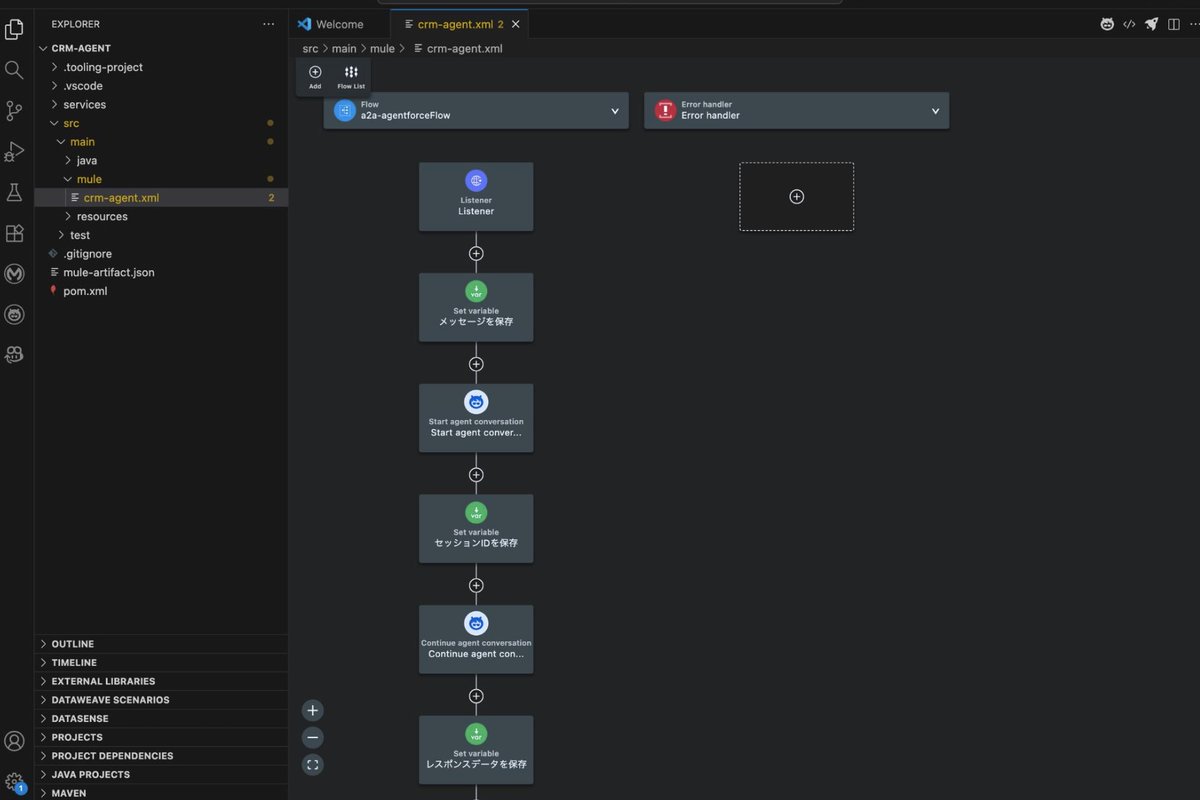Select the MuleSoft icon in the activity bar
This screenshot has height=800, width=1200.
click(x=14, y=273)
